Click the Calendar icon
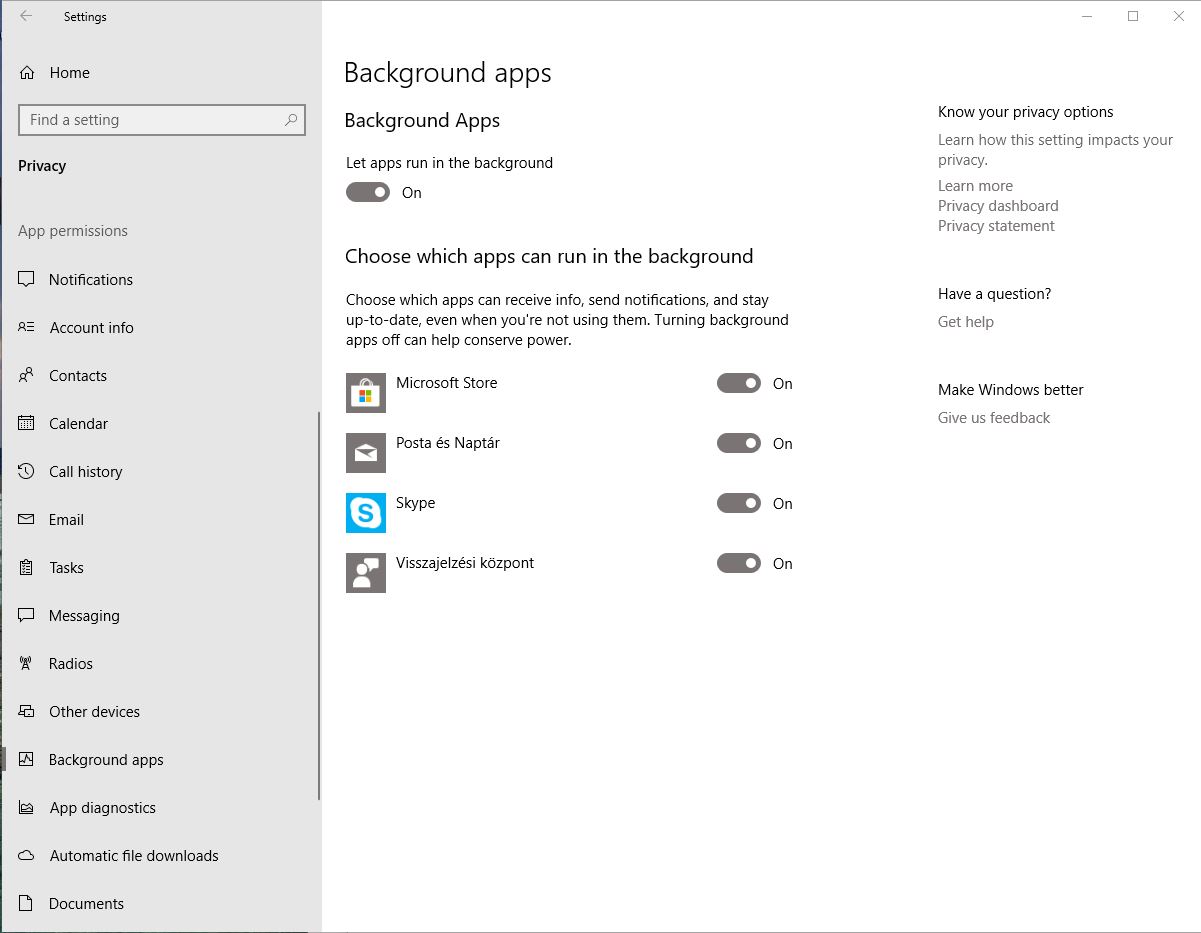The width and height of the screenshot is (1201, 933). [x=27, y=424]
